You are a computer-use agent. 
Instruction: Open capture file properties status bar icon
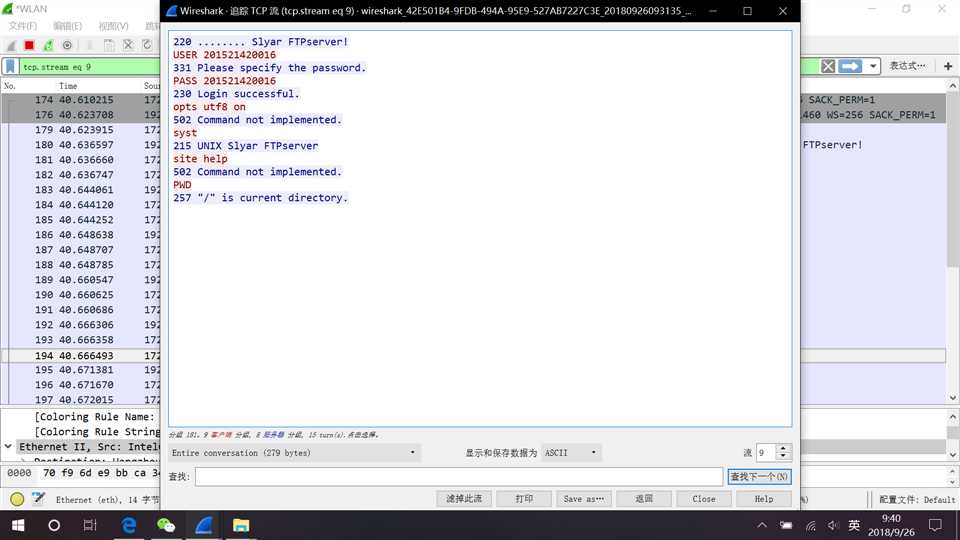(39, 498)
